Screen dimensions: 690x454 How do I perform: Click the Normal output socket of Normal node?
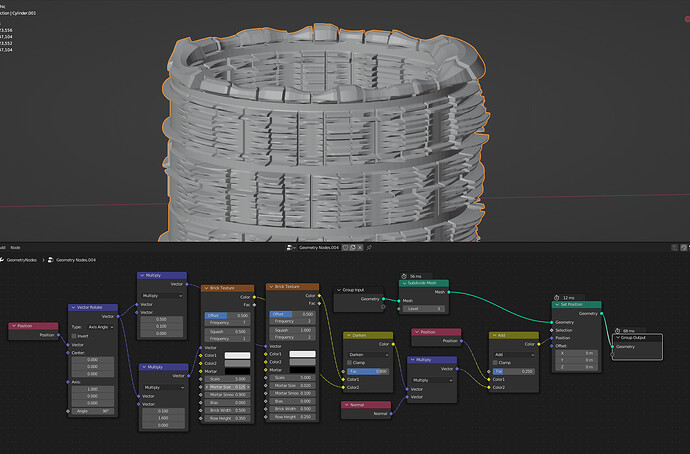point(391,414)
